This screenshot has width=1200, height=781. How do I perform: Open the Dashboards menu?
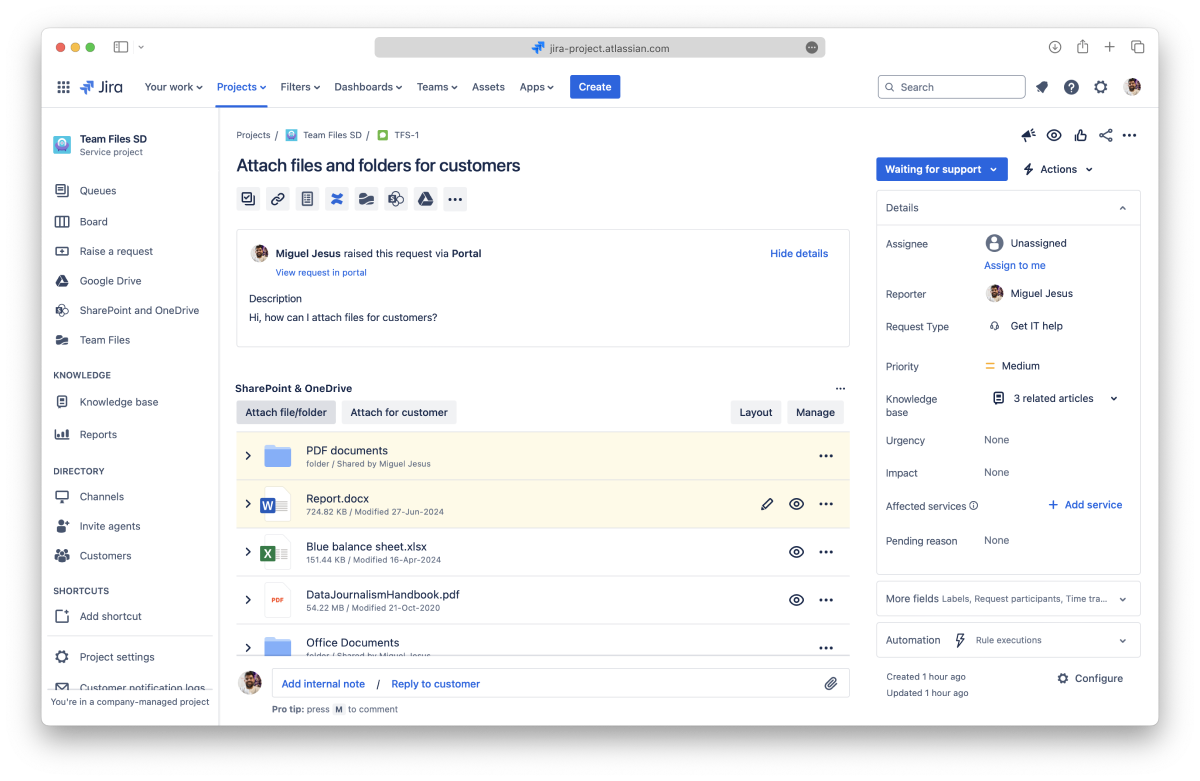click(x=368, y=87)
